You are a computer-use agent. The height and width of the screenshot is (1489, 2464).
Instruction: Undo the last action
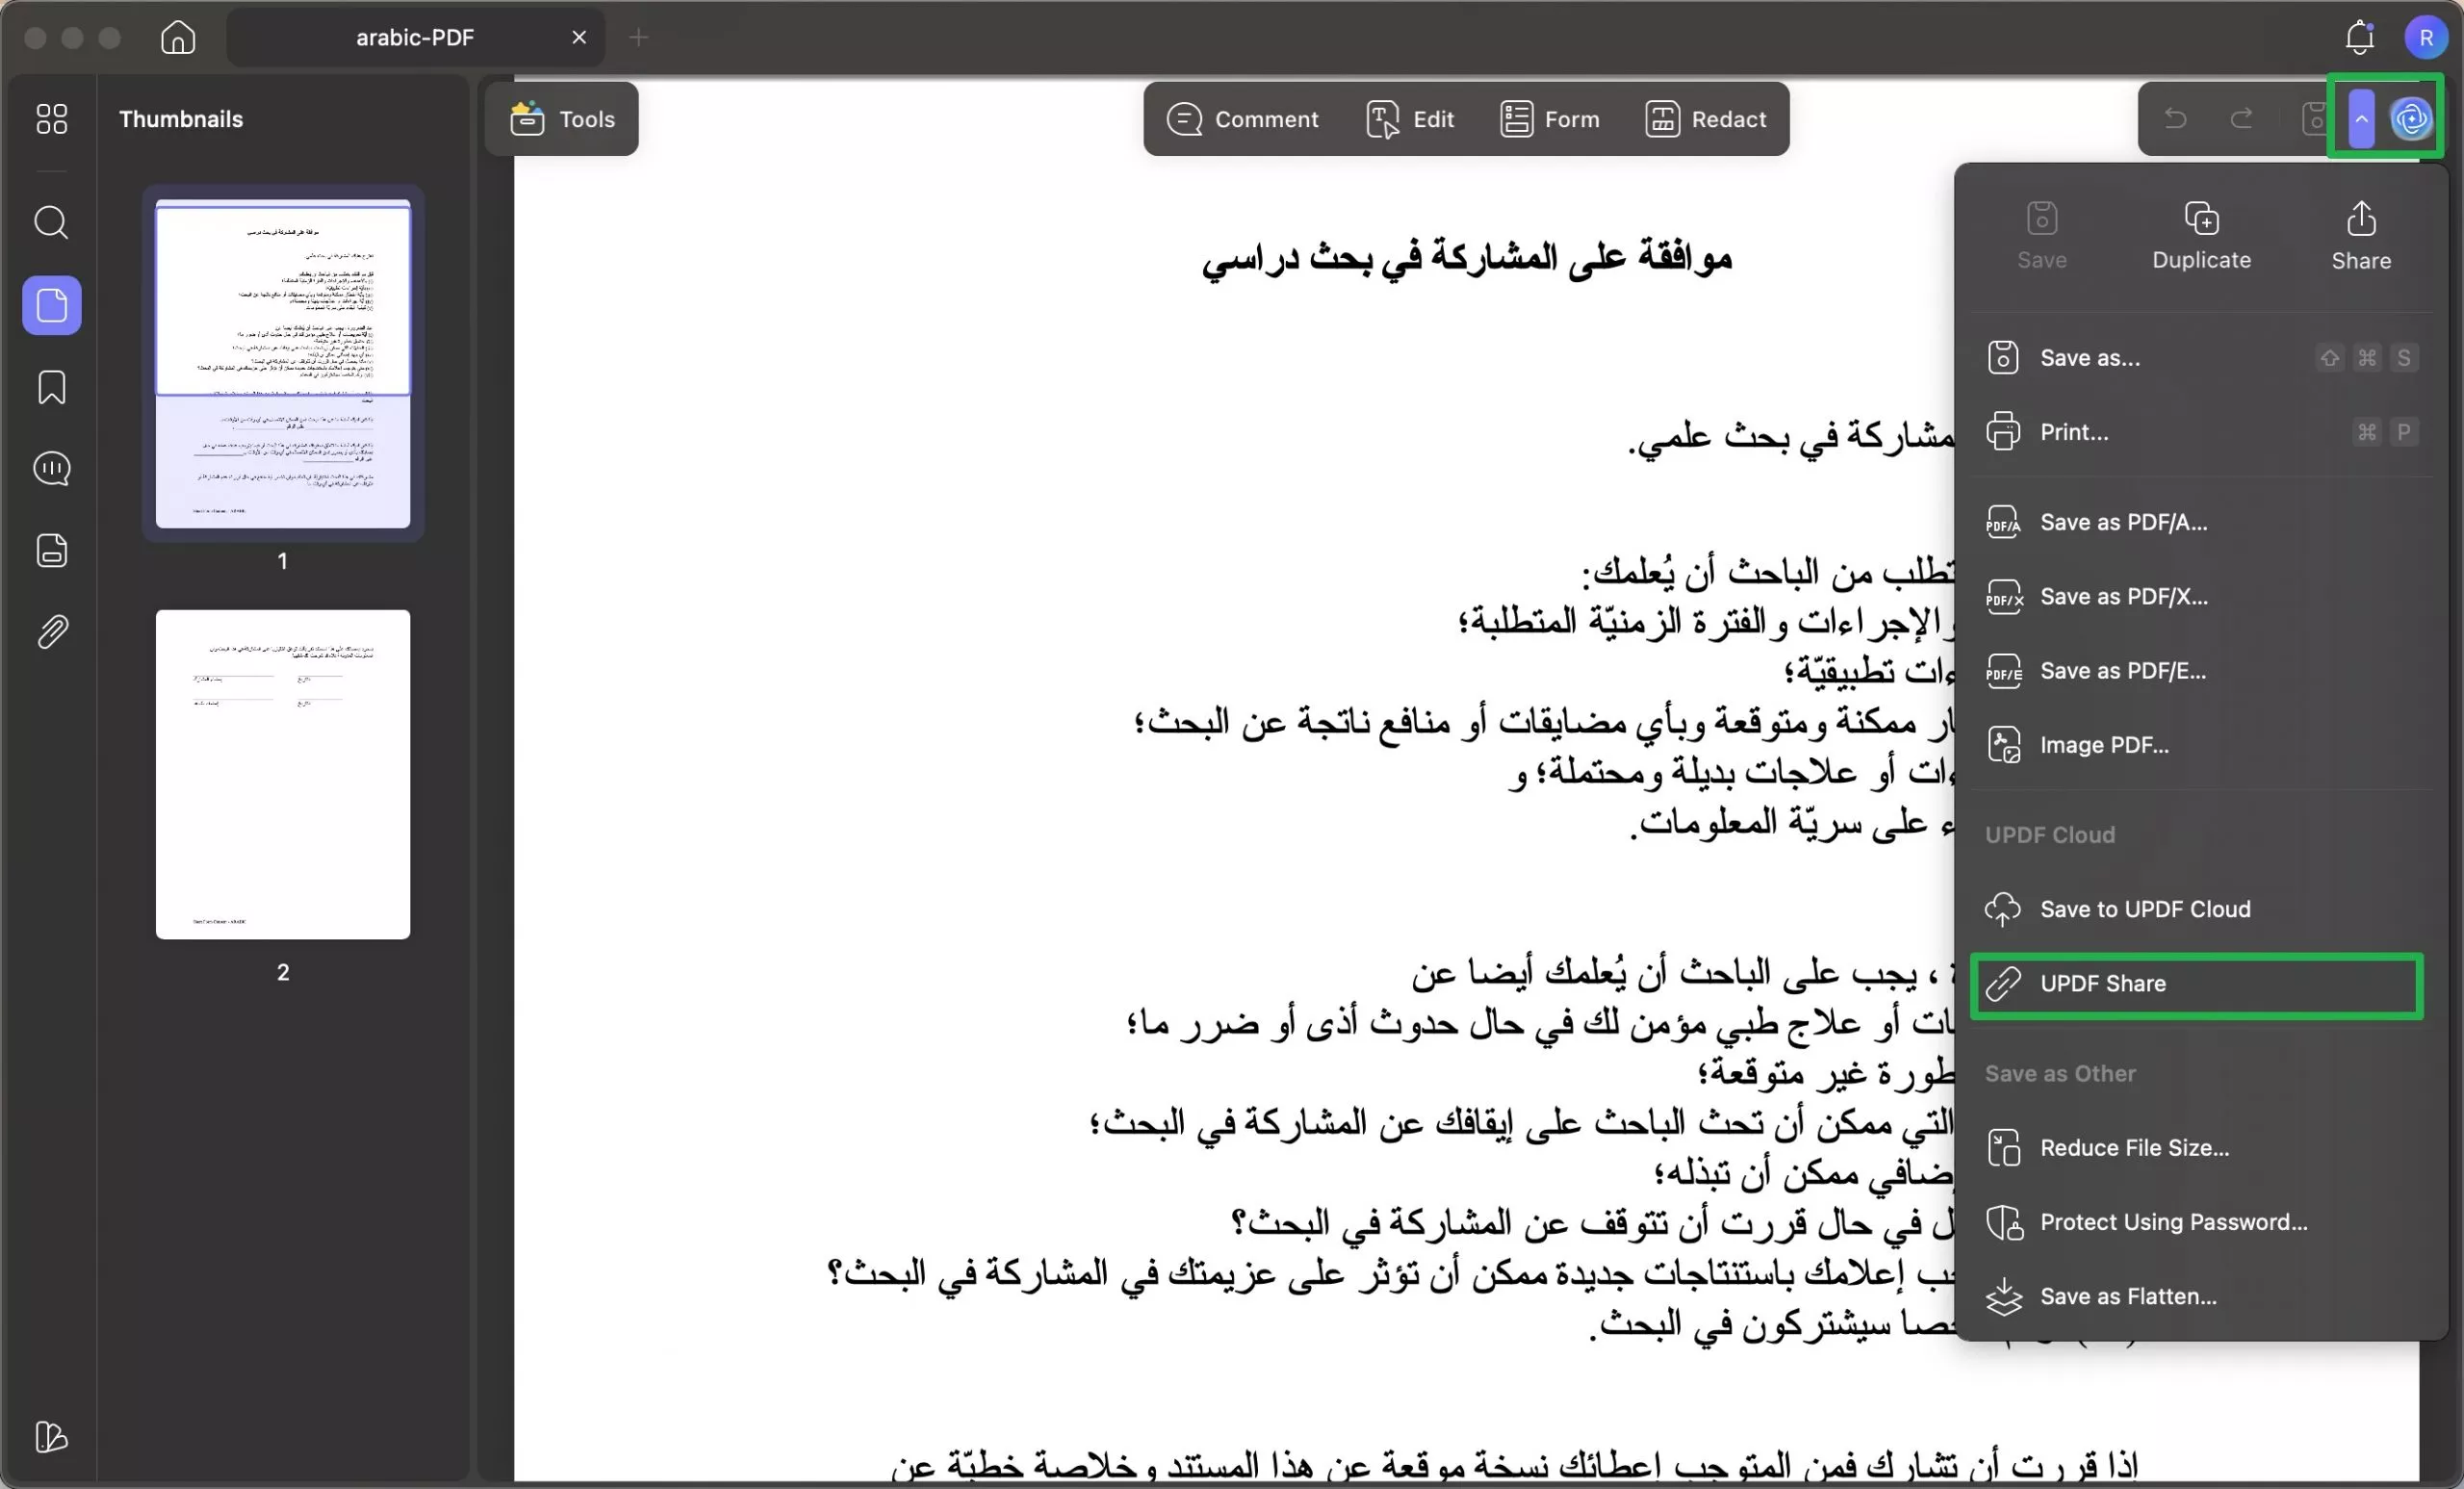pyautogui.click(x=2176, y=118)
